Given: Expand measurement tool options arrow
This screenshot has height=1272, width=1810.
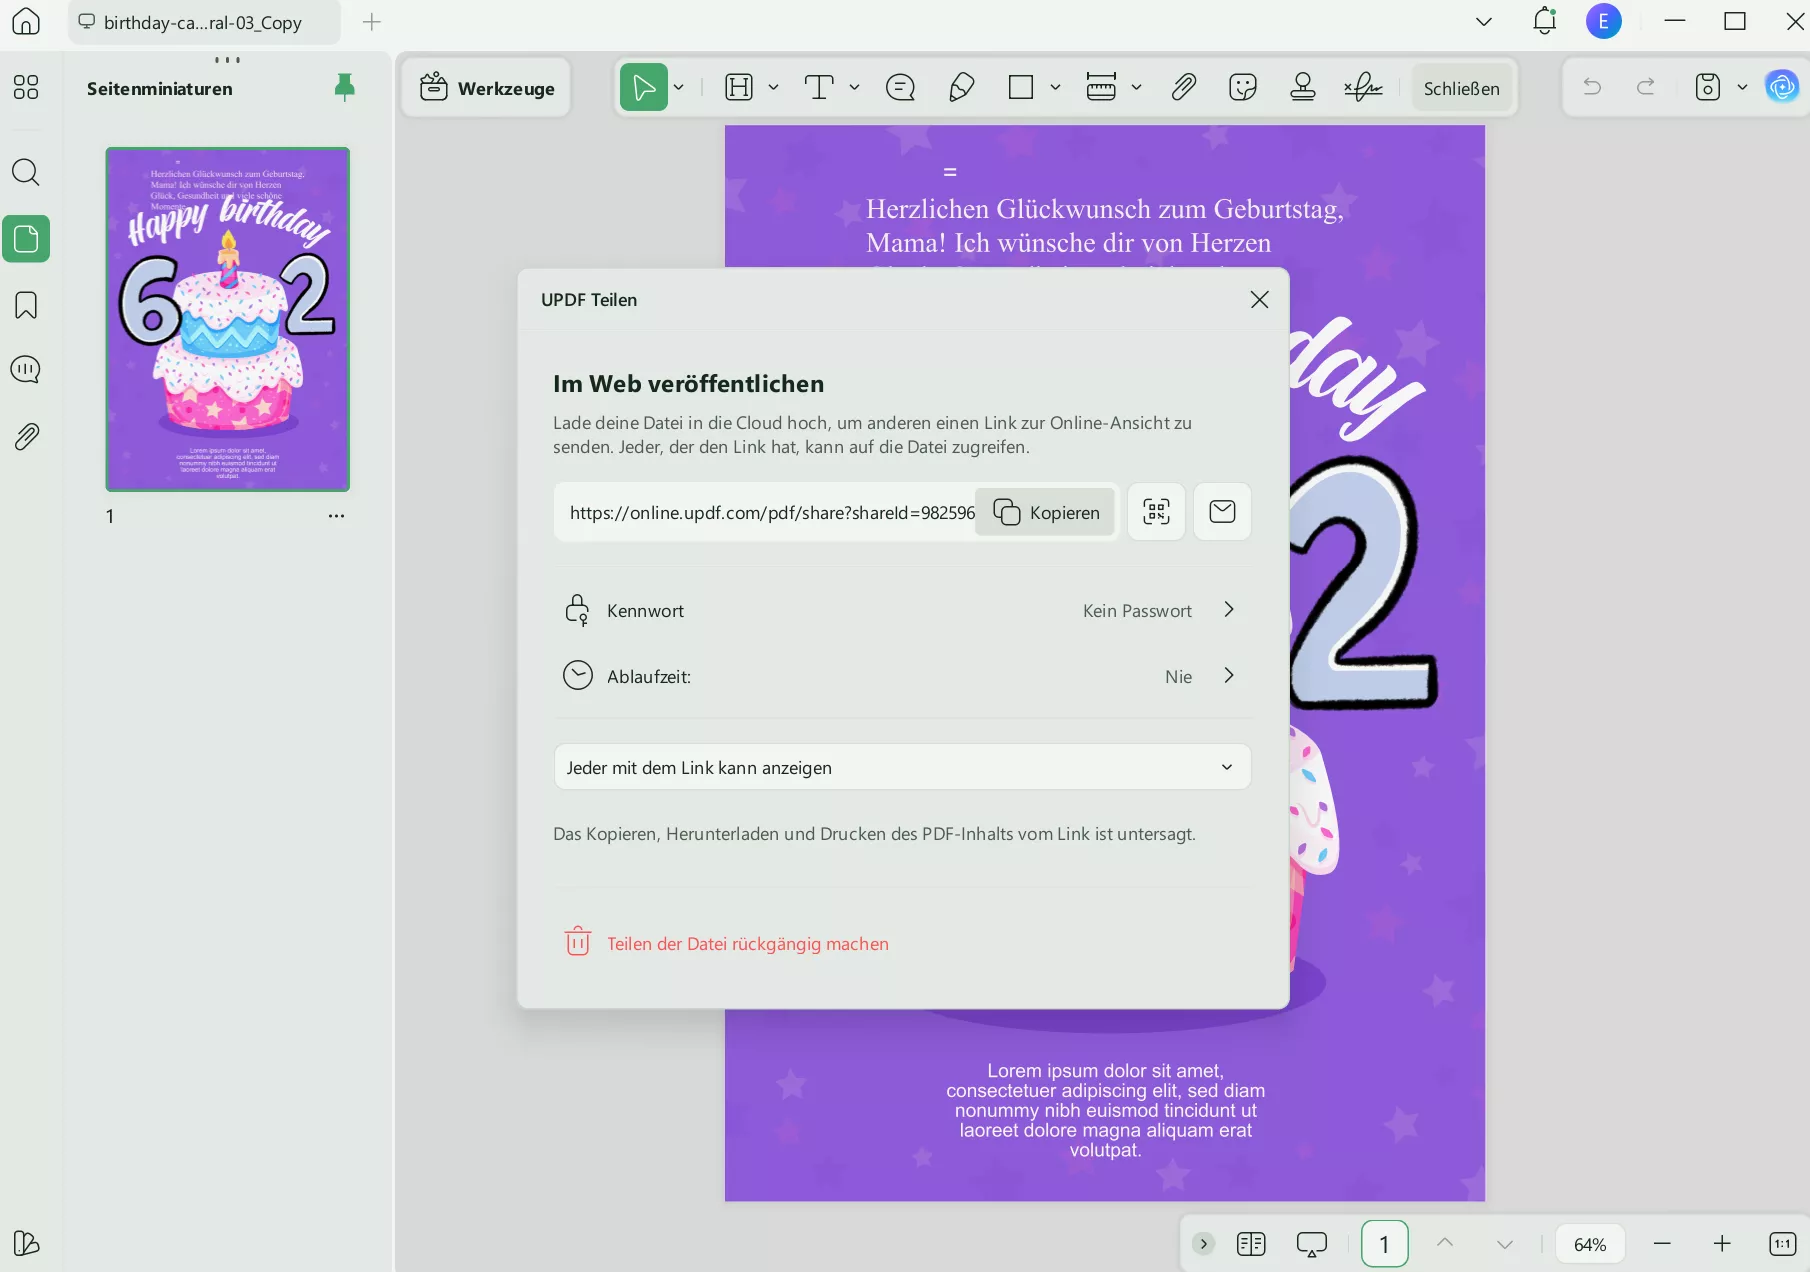Looking at the screenshot, I should (x=1137, y=88).
